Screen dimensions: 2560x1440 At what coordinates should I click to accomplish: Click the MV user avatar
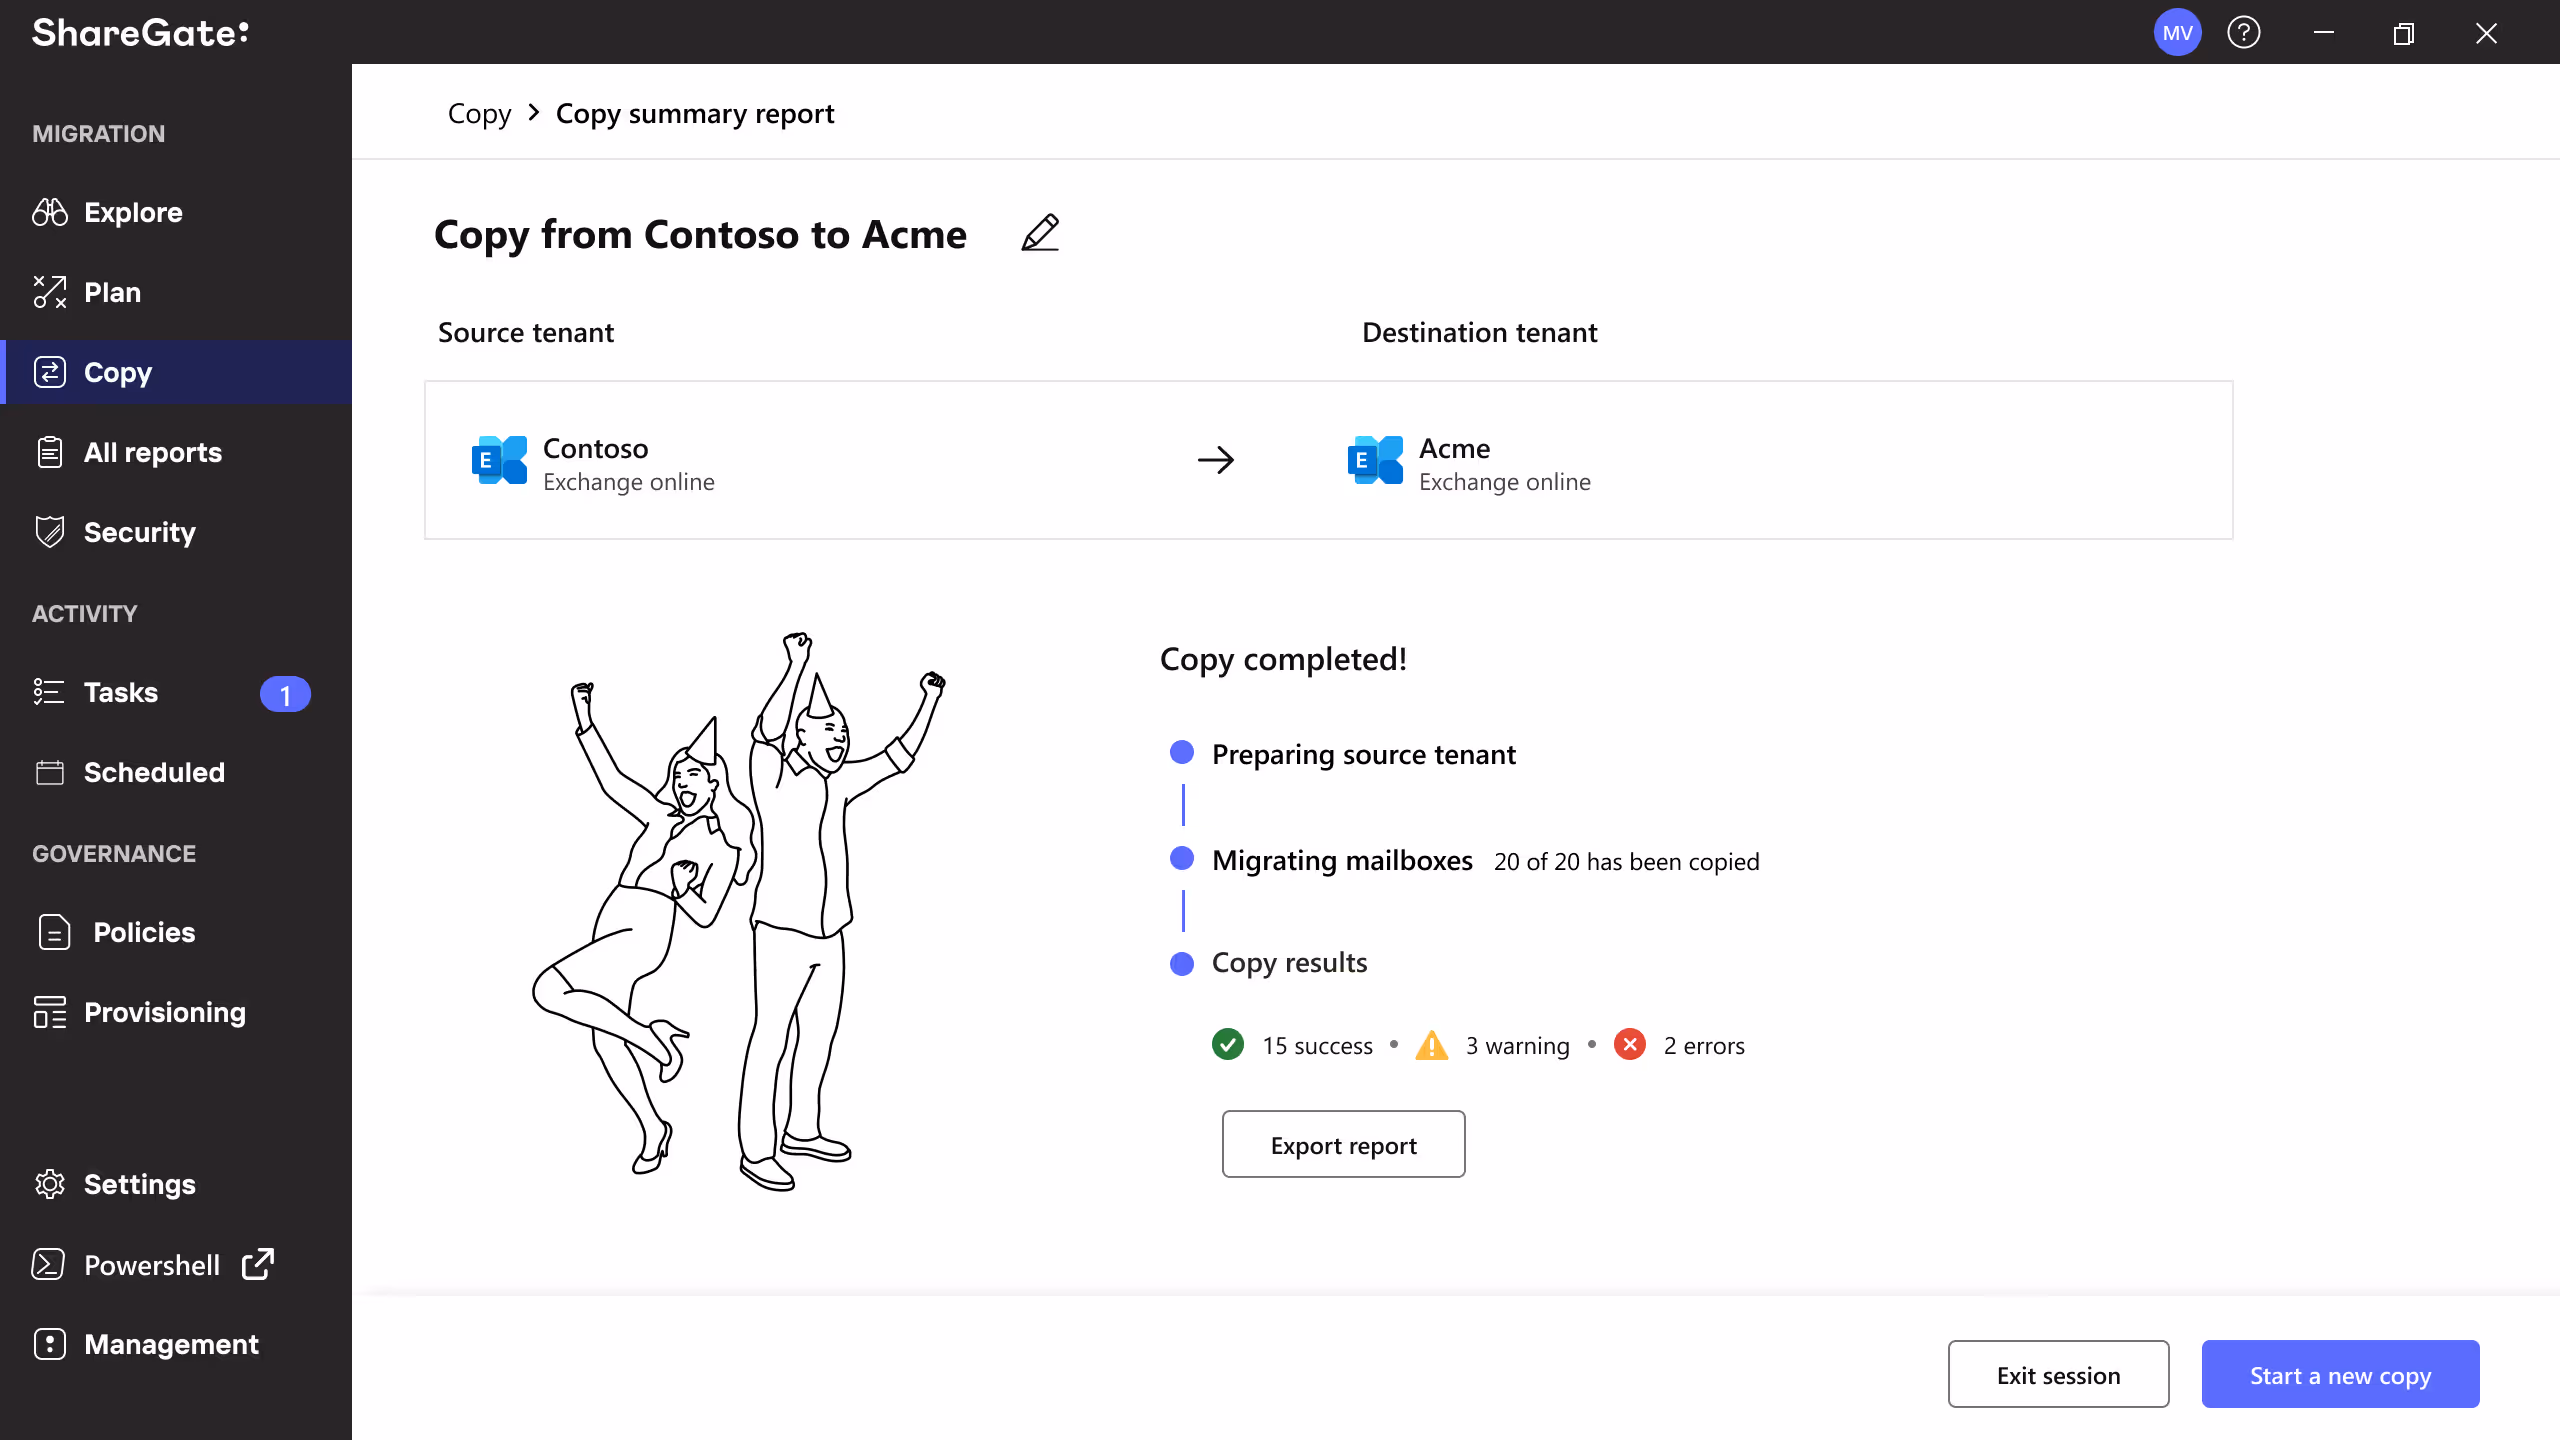pos(2177,33)
